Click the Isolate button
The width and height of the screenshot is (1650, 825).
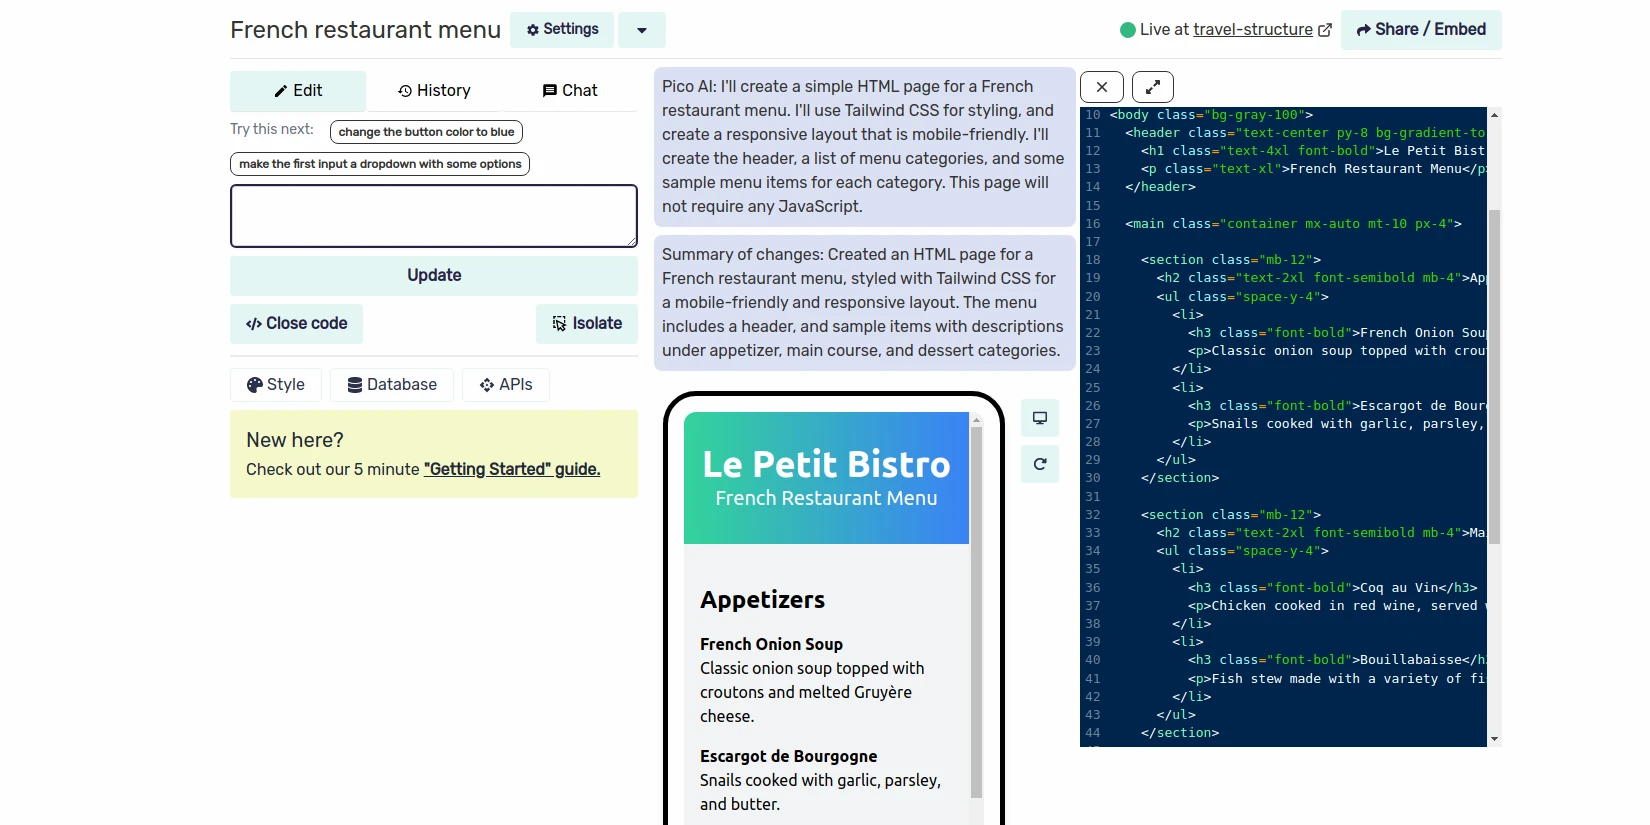tap(587, 324)
